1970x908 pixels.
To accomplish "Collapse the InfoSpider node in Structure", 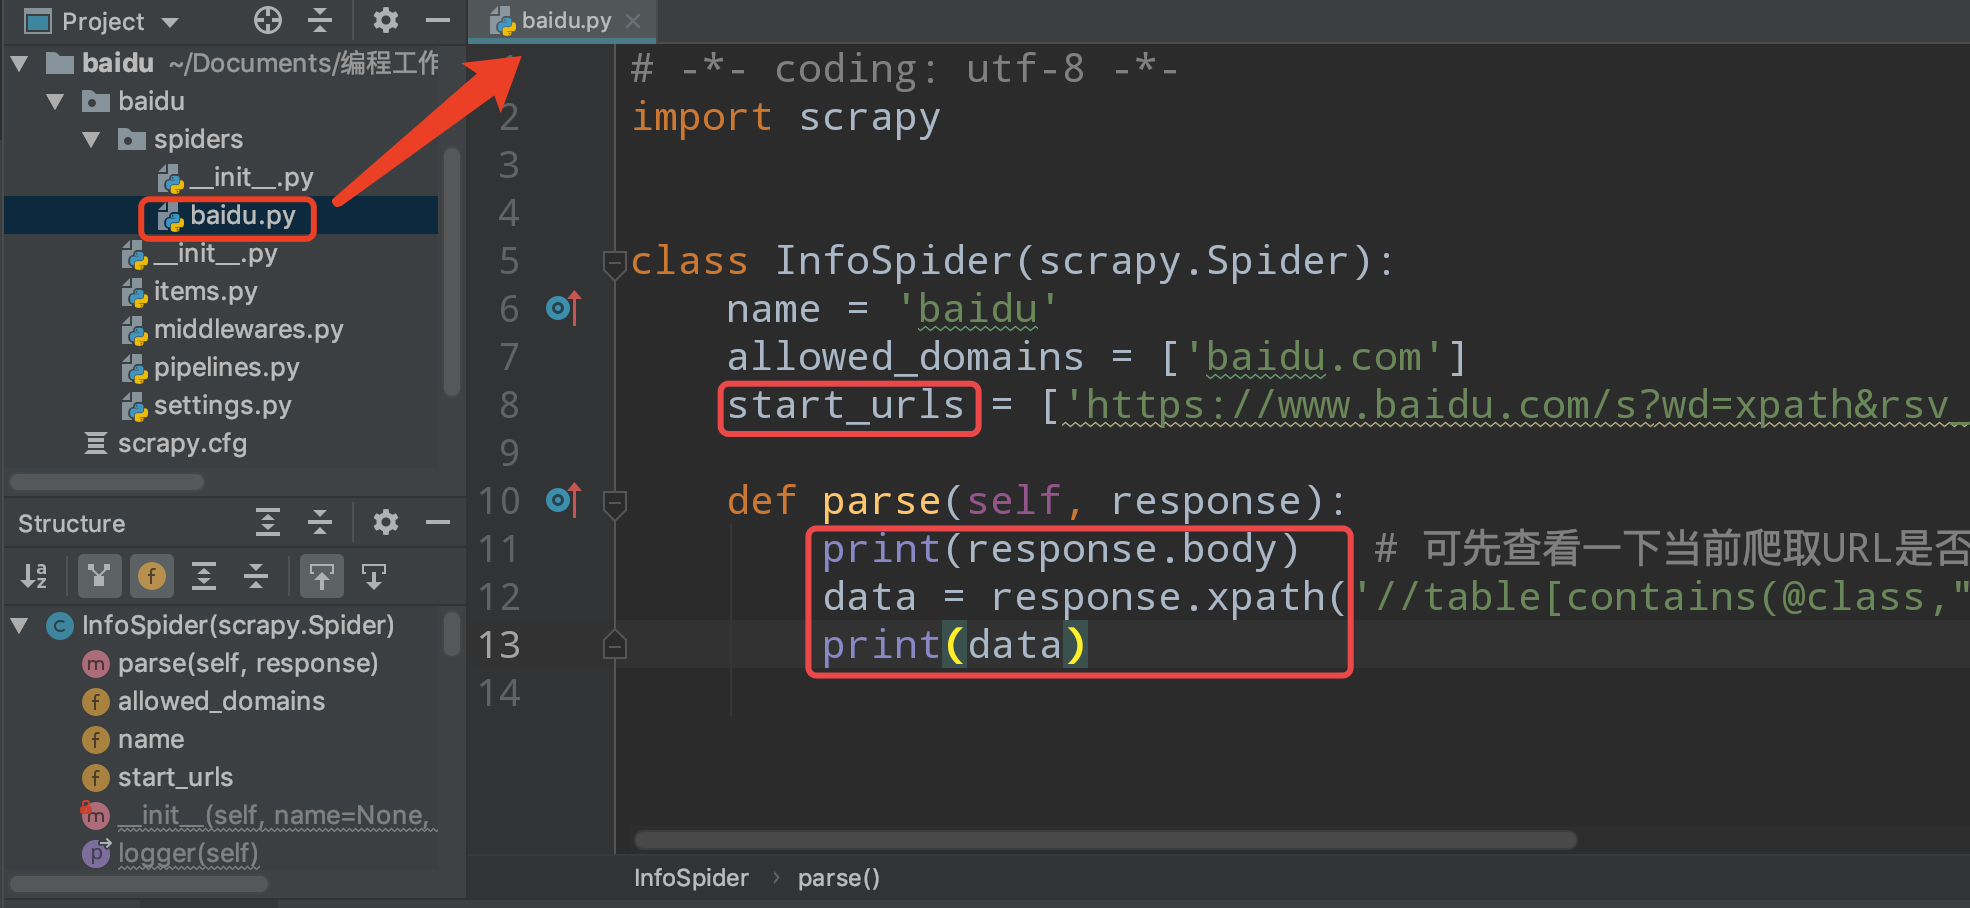I will (18, 624).
